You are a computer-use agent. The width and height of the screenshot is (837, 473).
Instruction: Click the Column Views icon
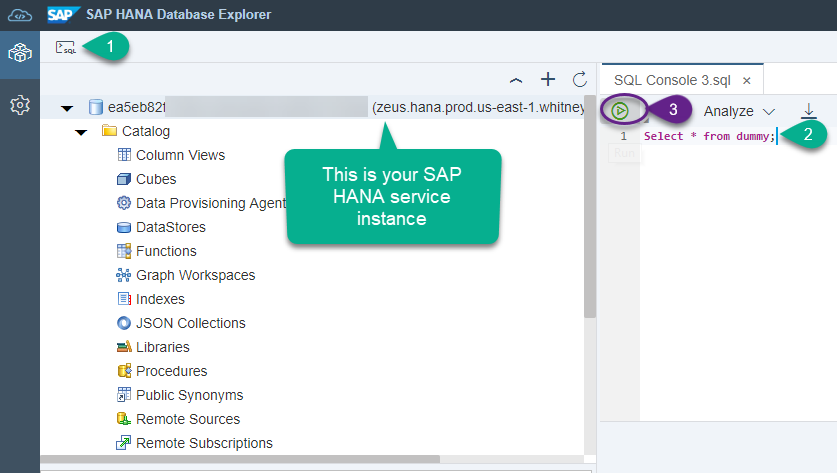coord(124,155)
